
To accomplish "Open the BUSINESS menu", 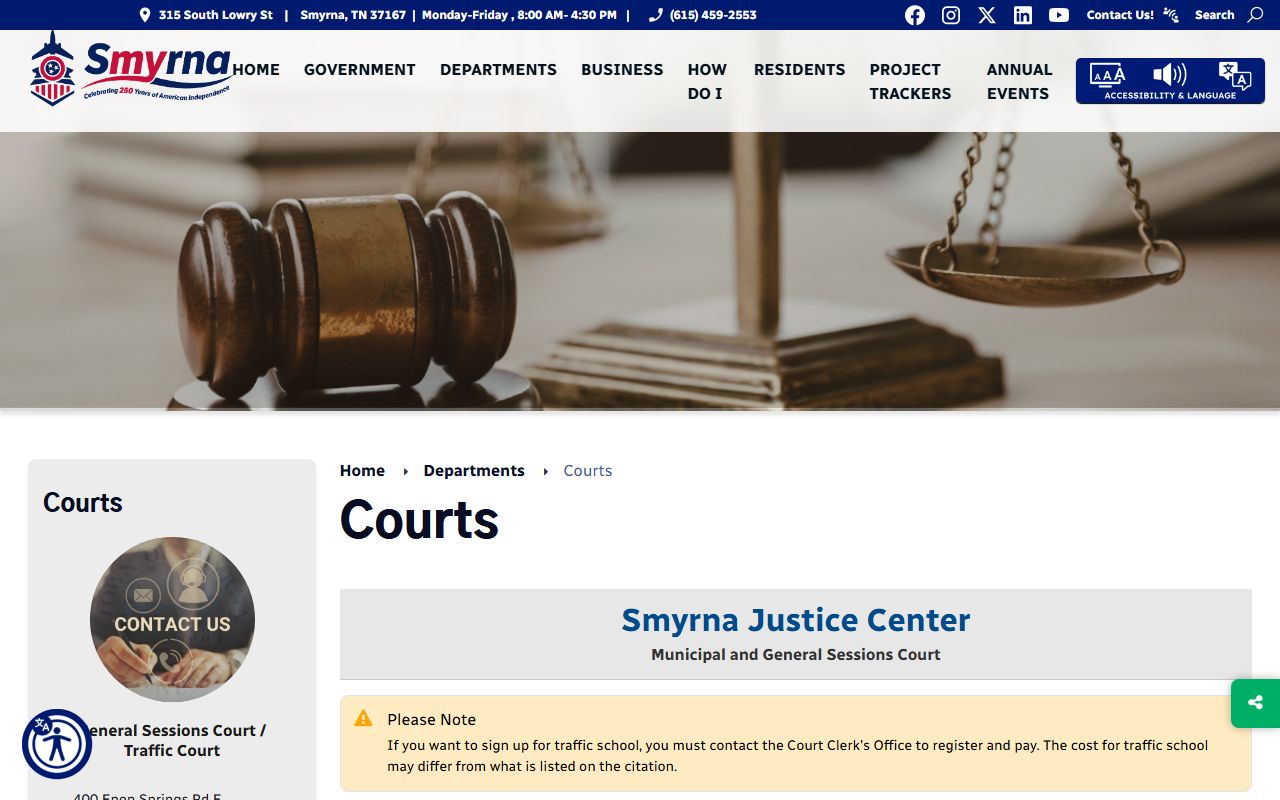I will pos(622,69).
